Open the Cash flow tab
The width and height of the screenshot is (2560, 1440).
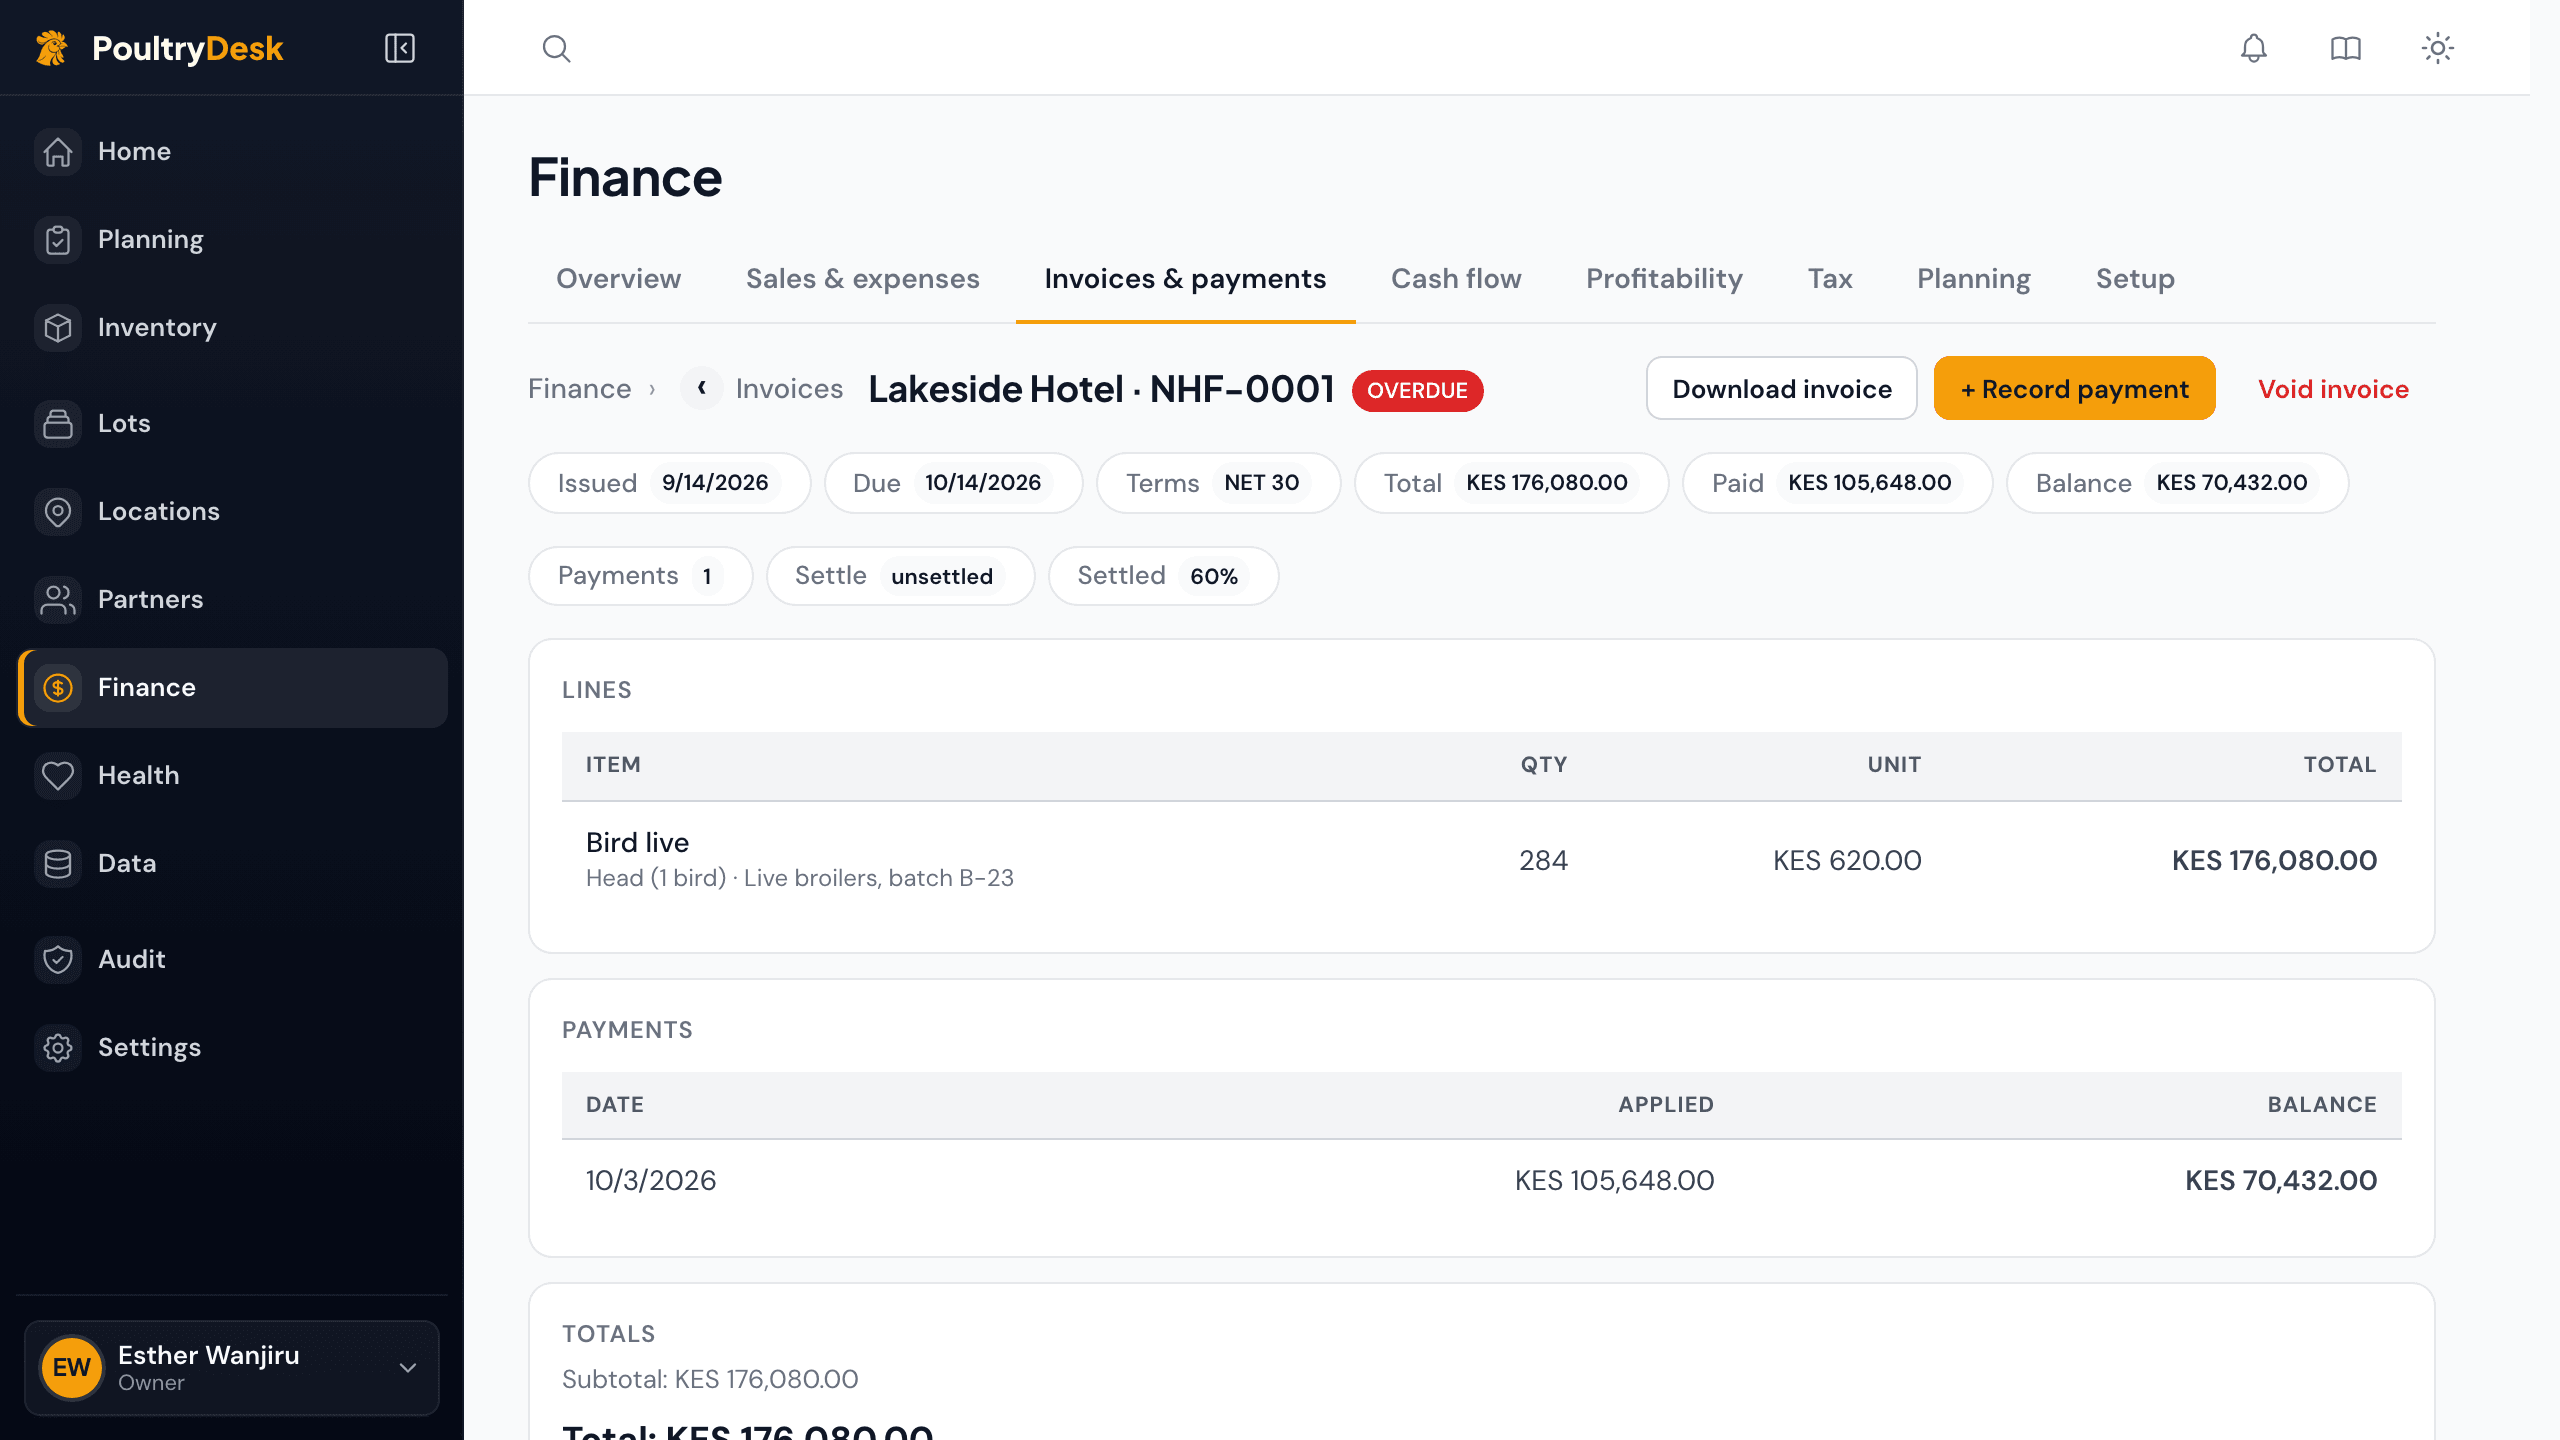[1456, 279]
